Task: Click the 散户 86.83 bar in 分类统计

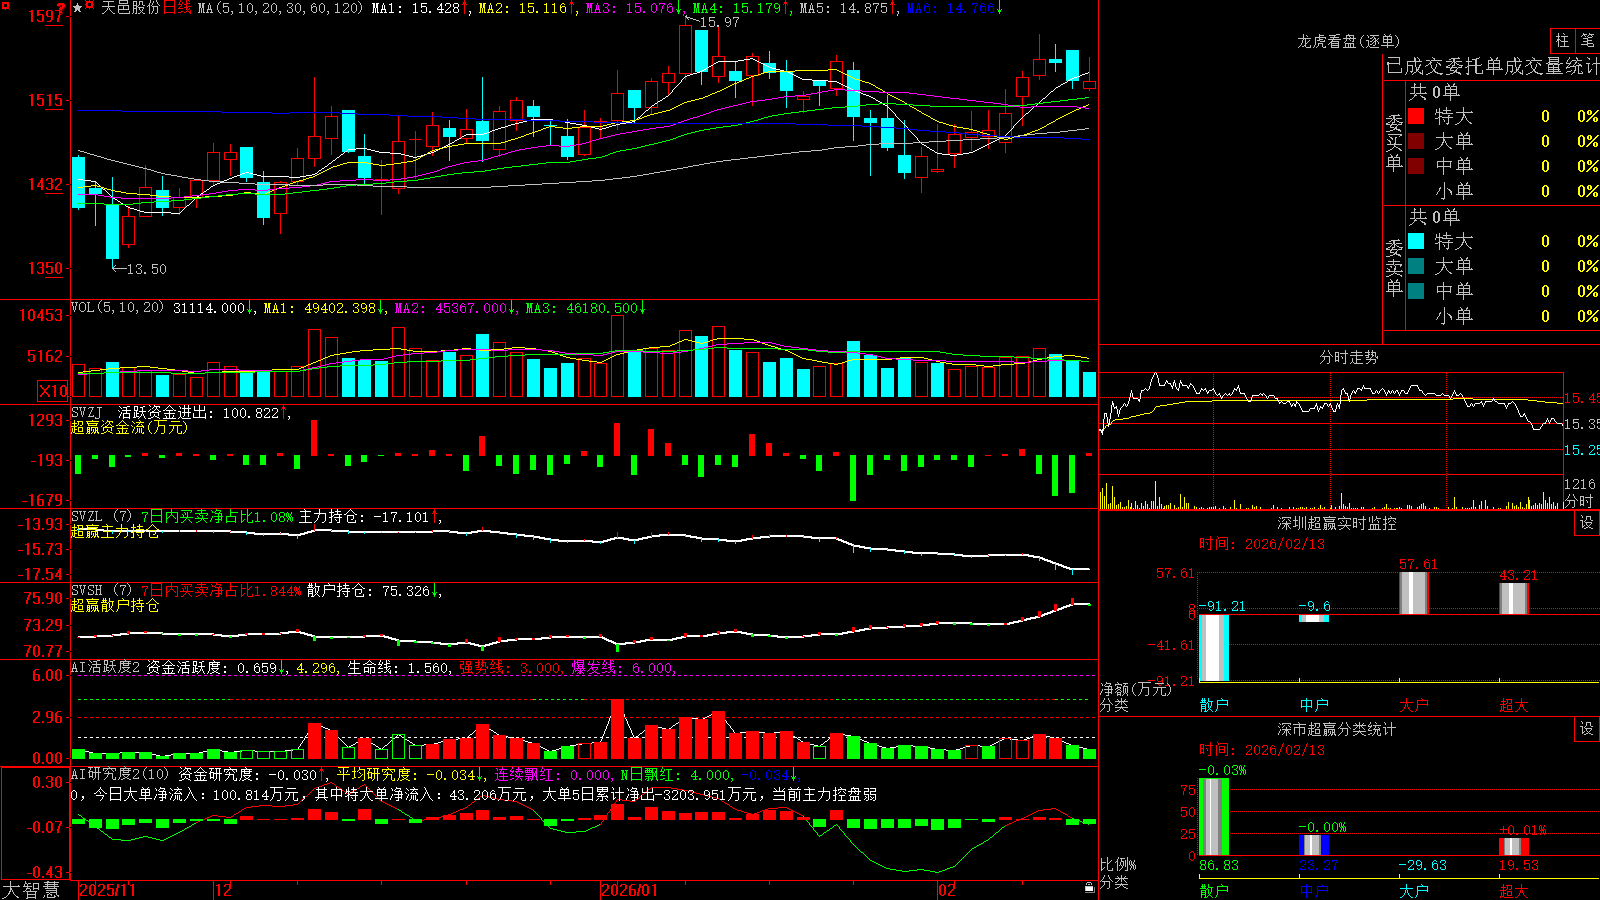Action: [x=1214, y=816]
